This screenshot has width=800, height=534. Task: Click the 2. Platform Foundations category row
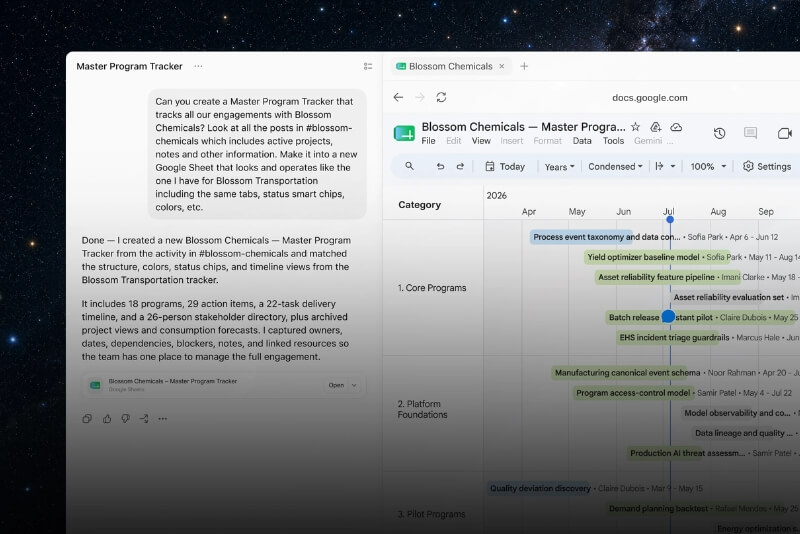click(422, 409)
